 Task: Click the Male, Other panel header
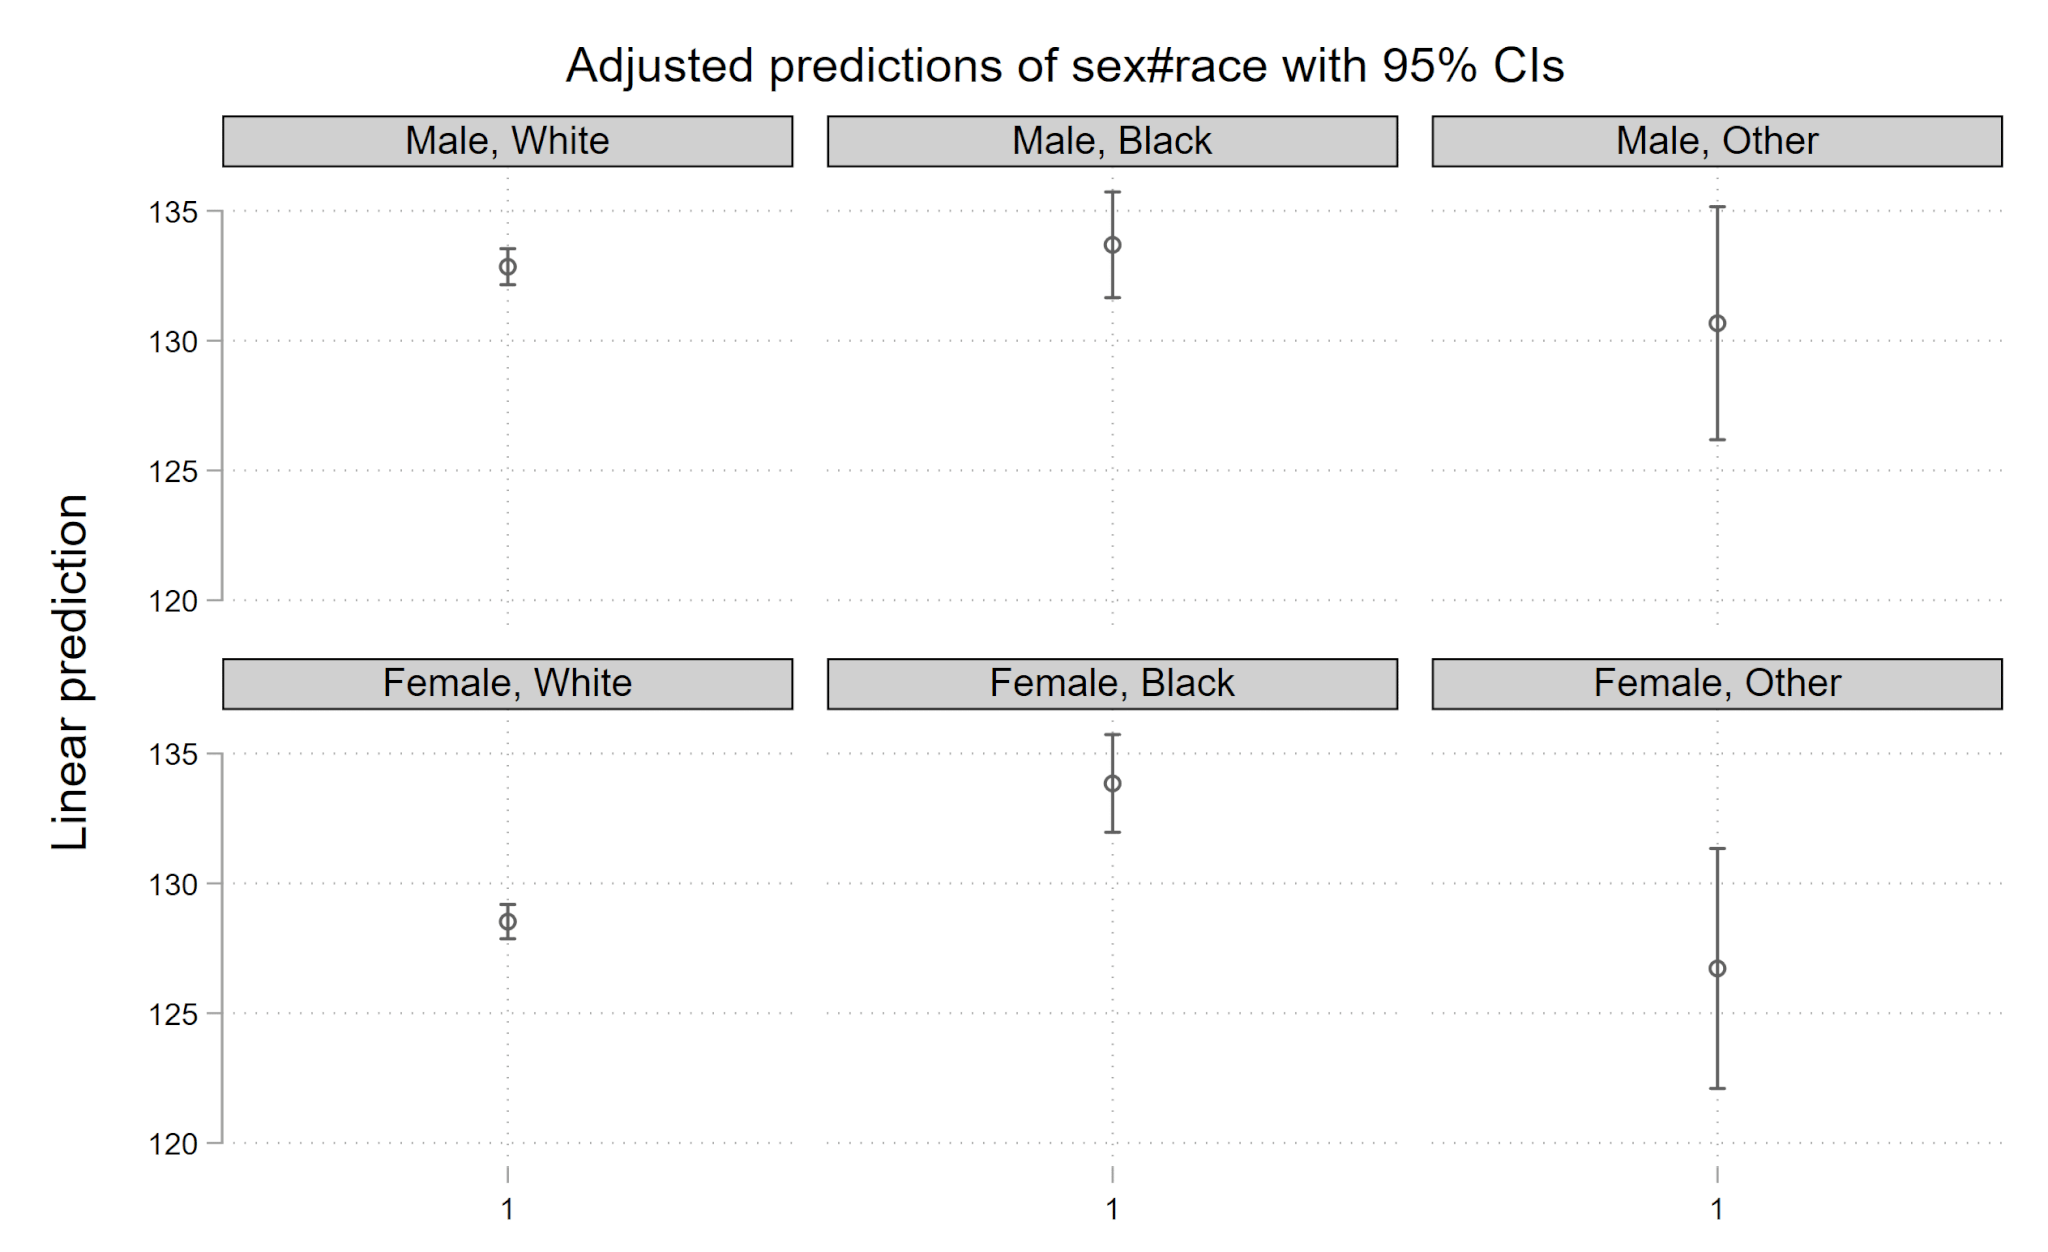(1717, 141)
